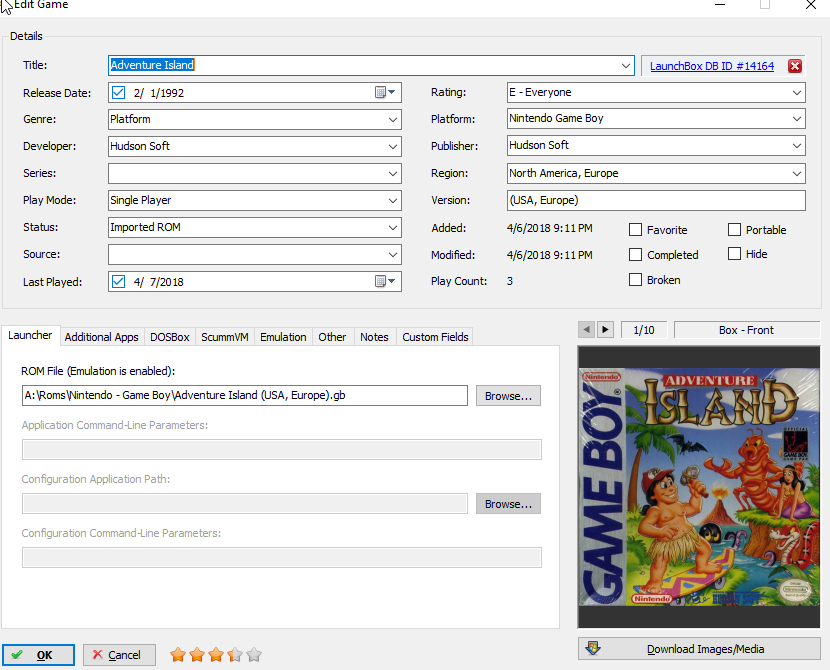Expand the Region dropdown
The width and height of the screenshot is (830, 670).
pos(797,174)
